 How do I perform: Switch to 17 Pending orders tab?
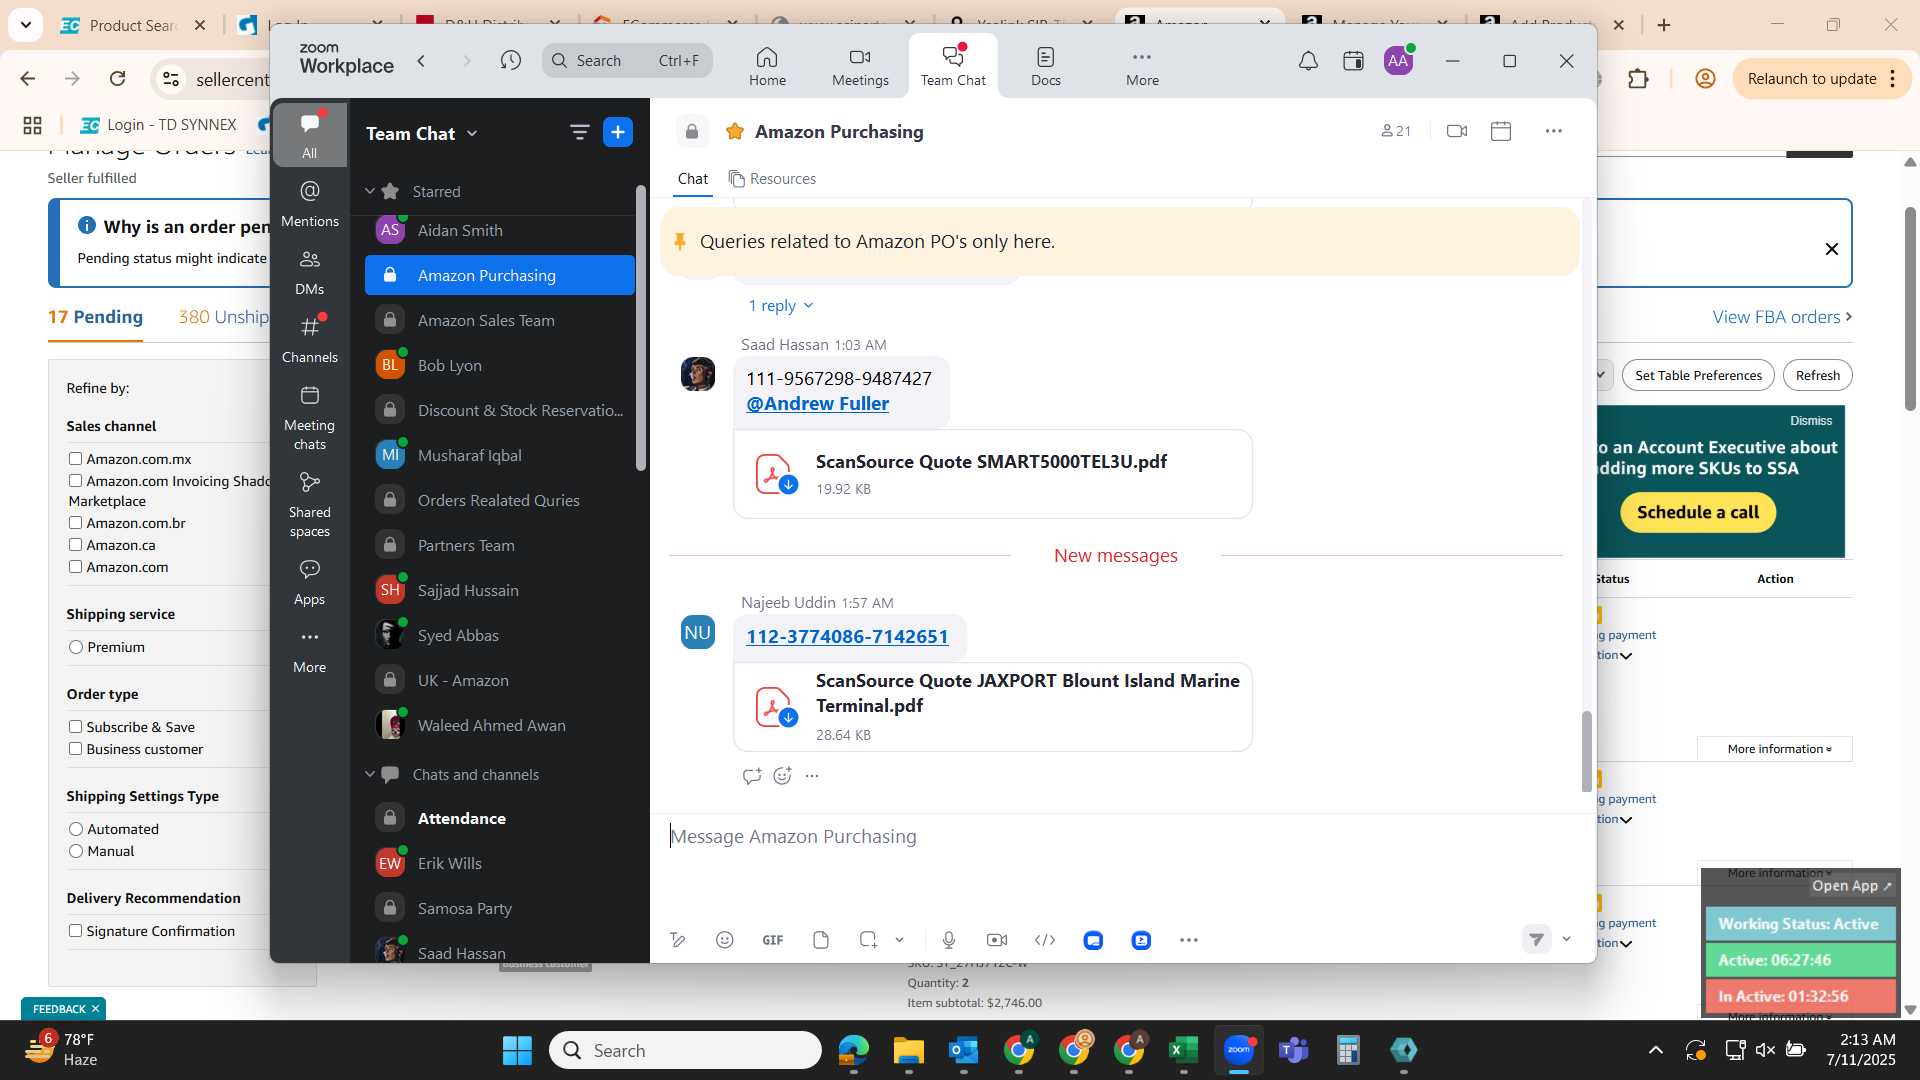click(x=95, y=317)
